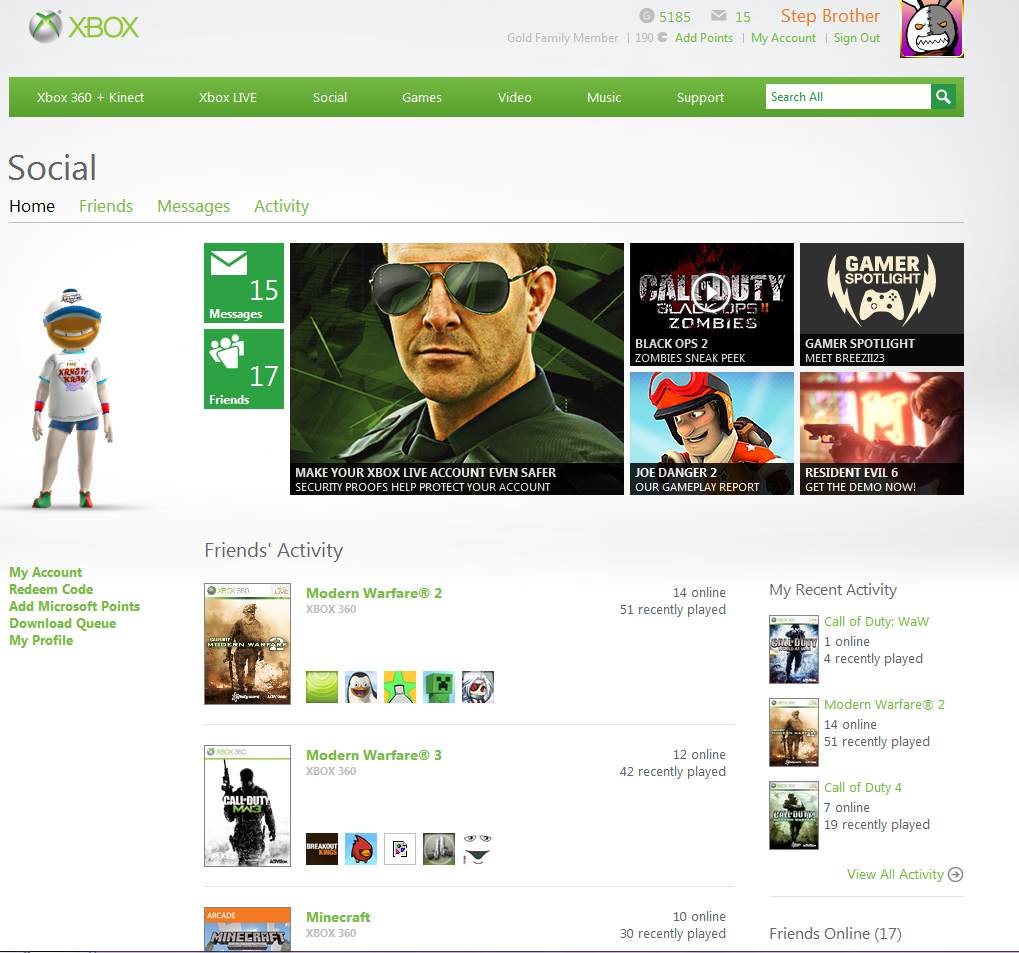The image size is (1019, 953).
Task: Open the Call of Duty 4 link
Action: coord(862,787)
